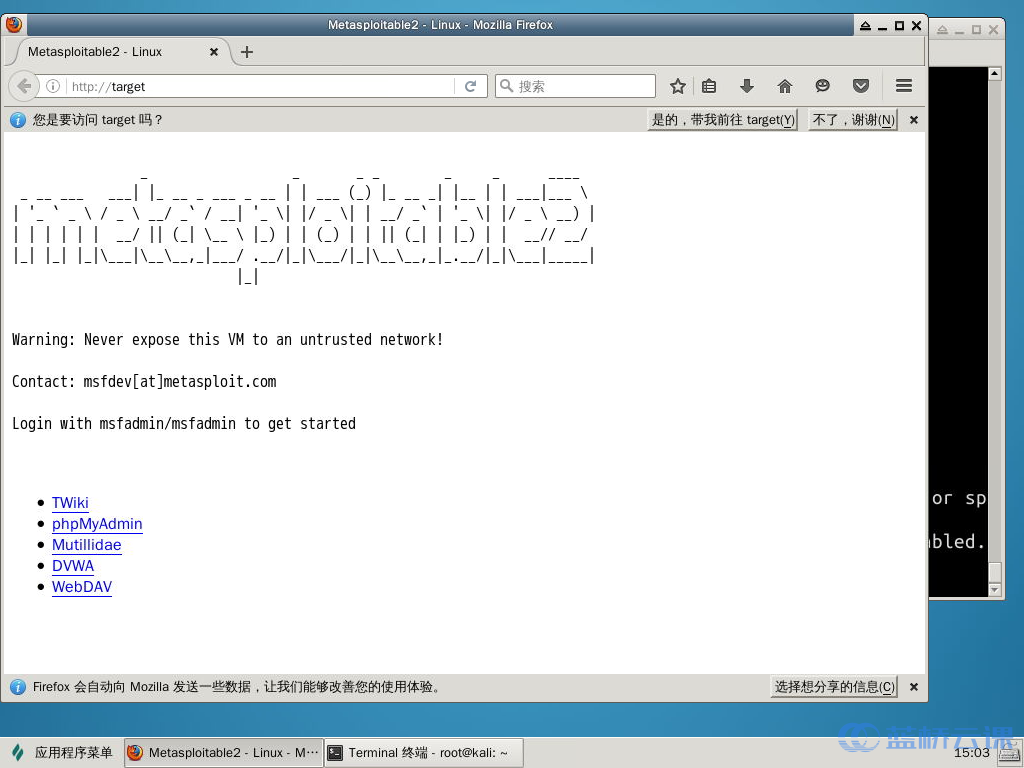Click 'Contact: msfdev[at]metasploit.com' text

click(x=144, y=382)
